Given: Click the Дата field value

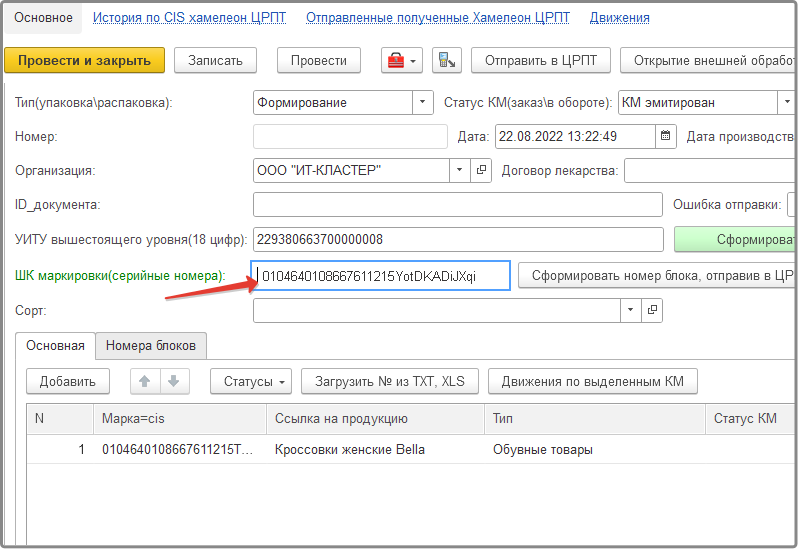Looking at the screenshot, I should click(575, 136).
